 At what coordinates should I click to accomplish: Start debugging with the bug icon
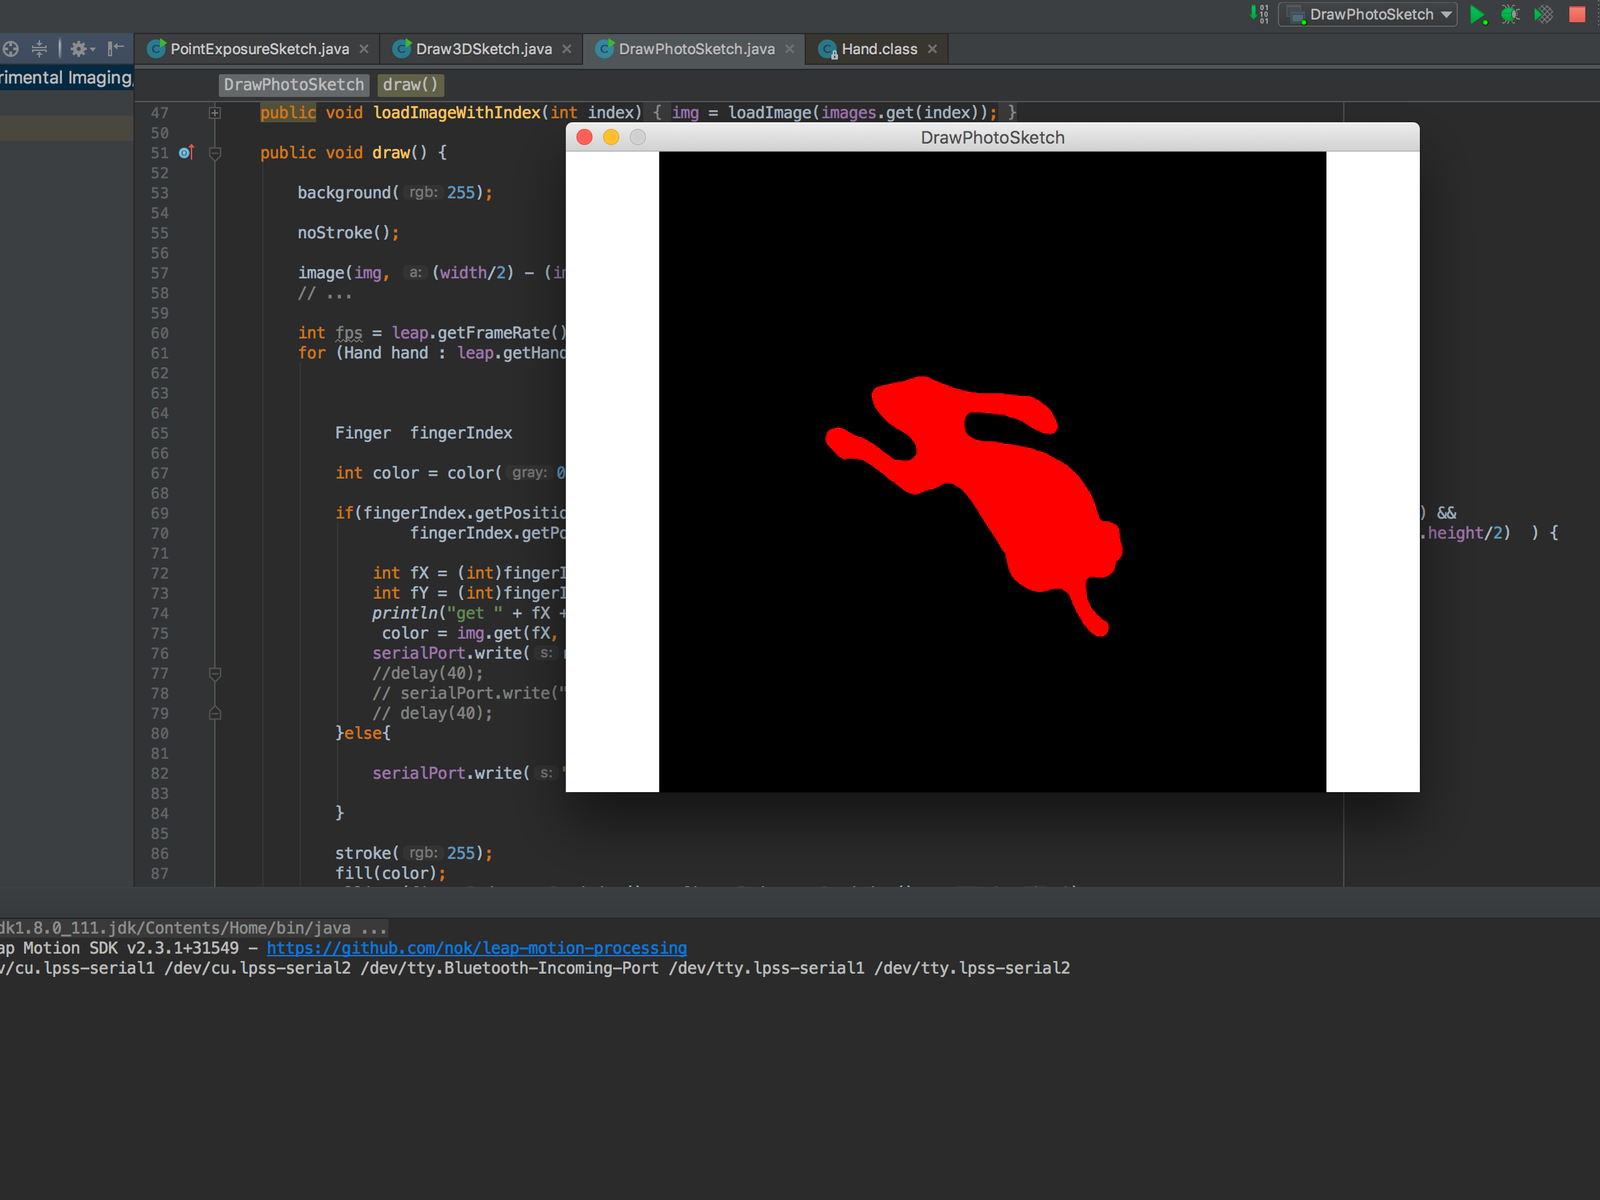(1510, 14)
